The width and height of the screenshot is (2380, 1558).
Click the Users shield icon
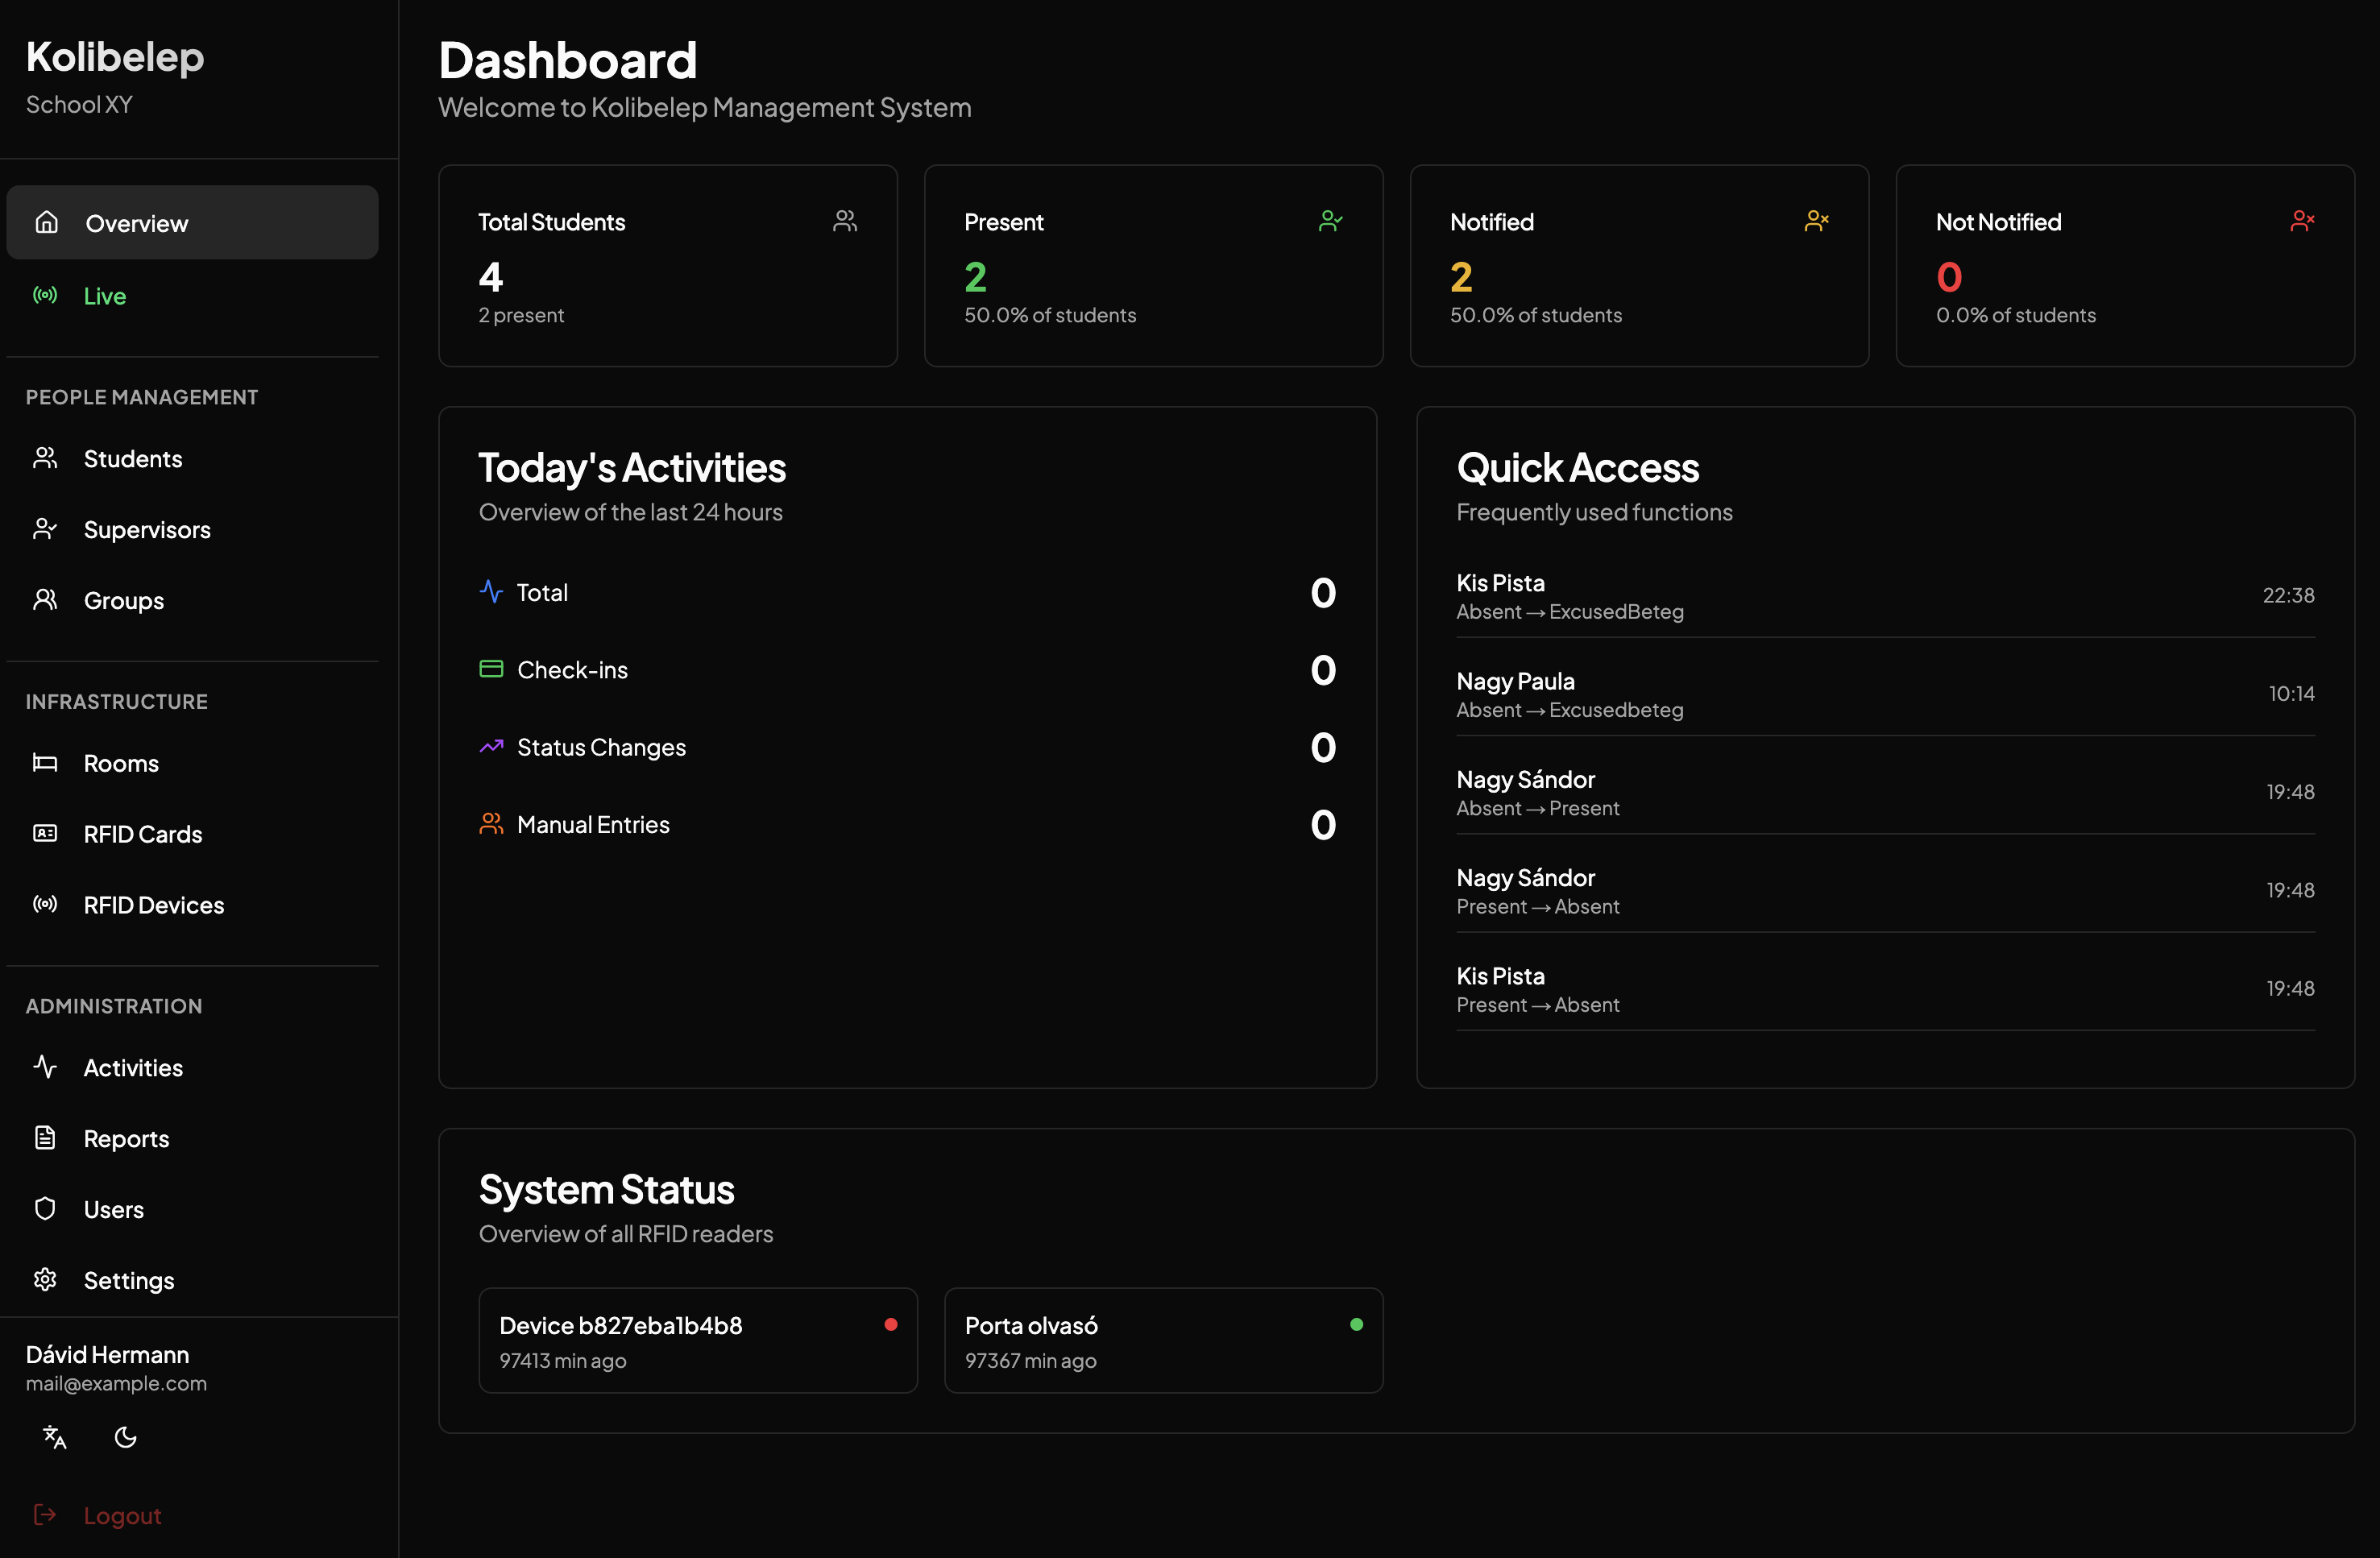coord(45,1209)
